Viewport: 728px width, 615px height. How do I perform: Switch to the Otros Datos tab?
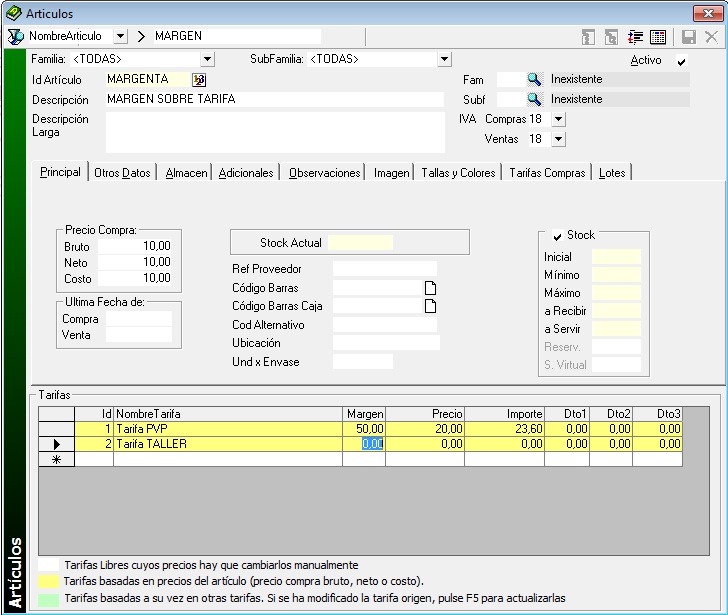click(122, 173)
